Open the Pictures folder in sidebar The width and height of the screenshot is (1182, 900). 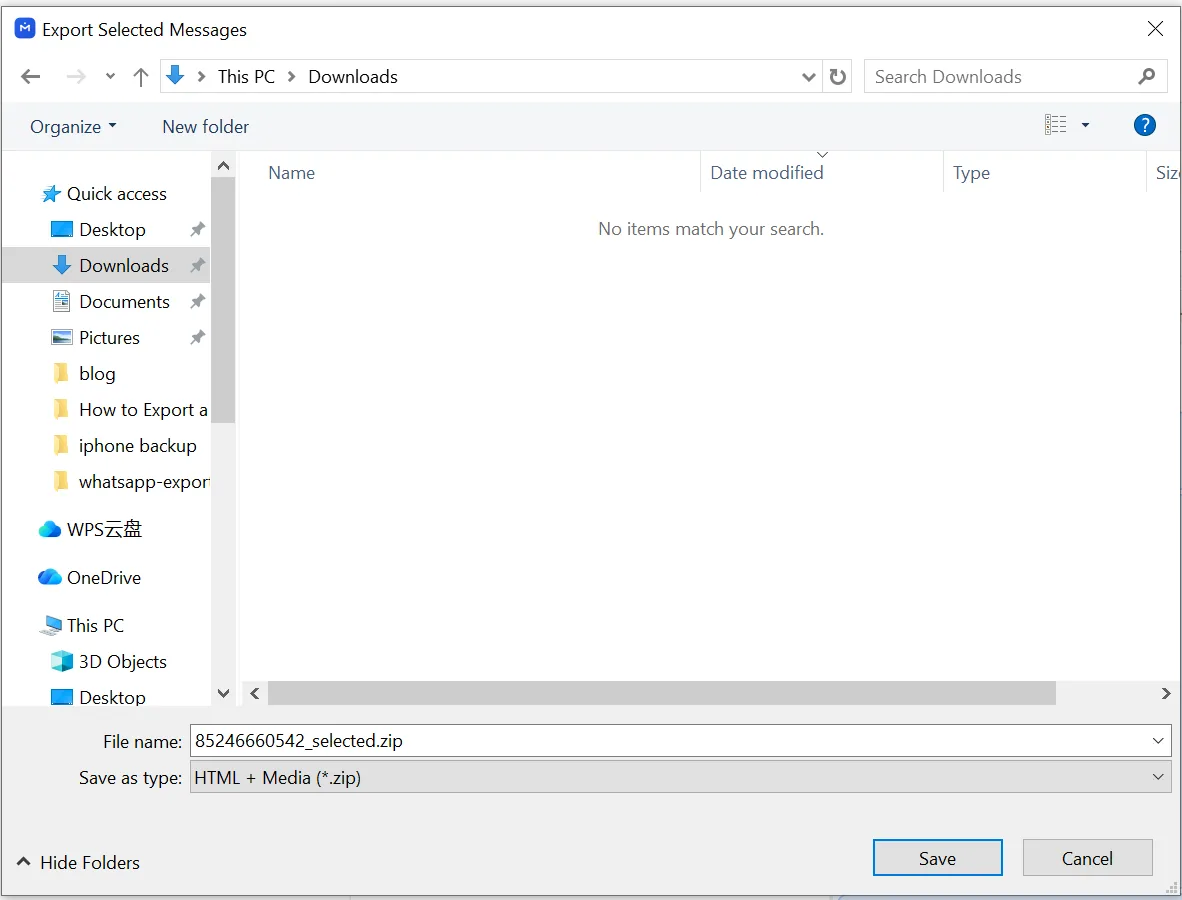[x=109, y=338]
